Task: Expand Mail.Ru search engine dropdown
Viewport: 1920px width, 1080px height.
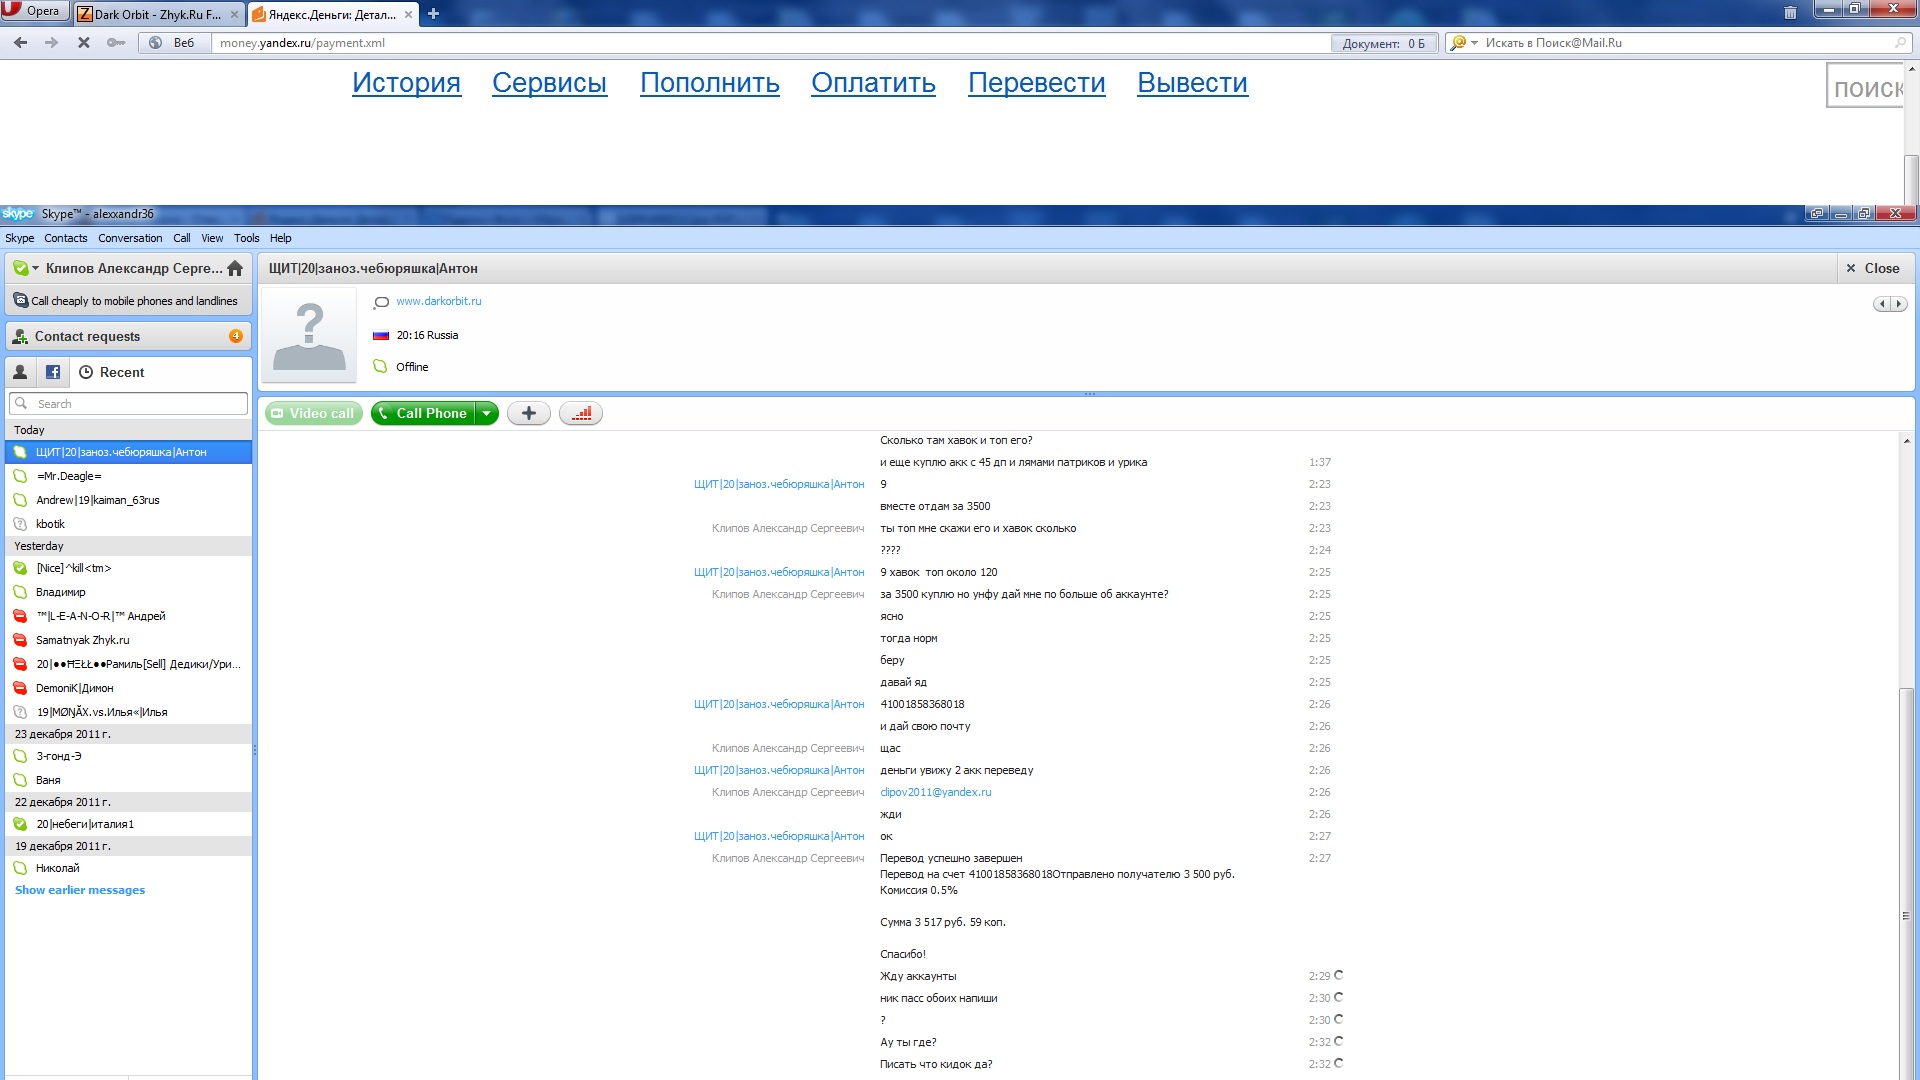Action: coord(1474,43)
